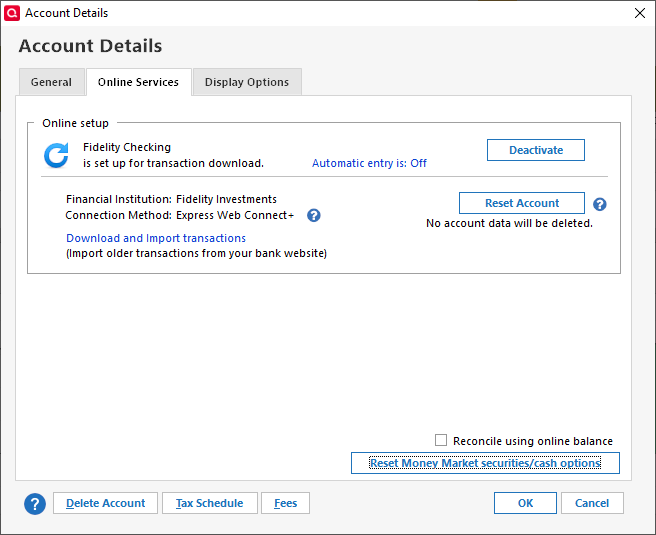This screenshot has width=656, height=535.
Task: Switch to the General tab
Action: 51,82
